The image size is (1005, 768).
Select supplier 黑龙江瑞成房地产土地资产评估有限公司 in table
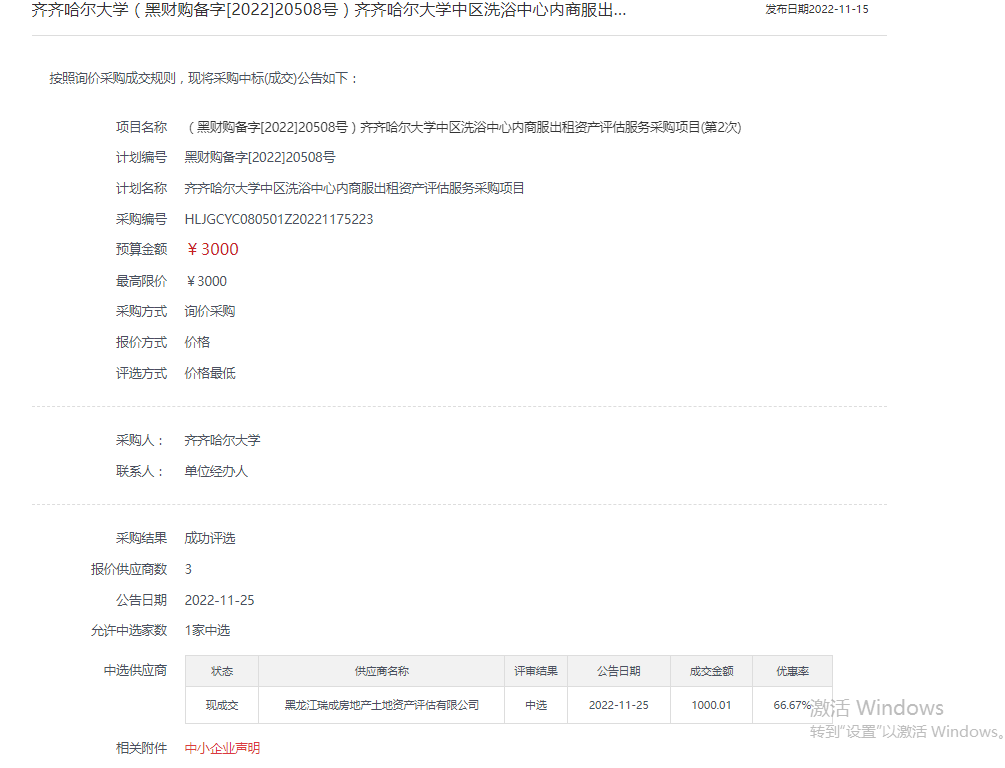tap(383, 705)
